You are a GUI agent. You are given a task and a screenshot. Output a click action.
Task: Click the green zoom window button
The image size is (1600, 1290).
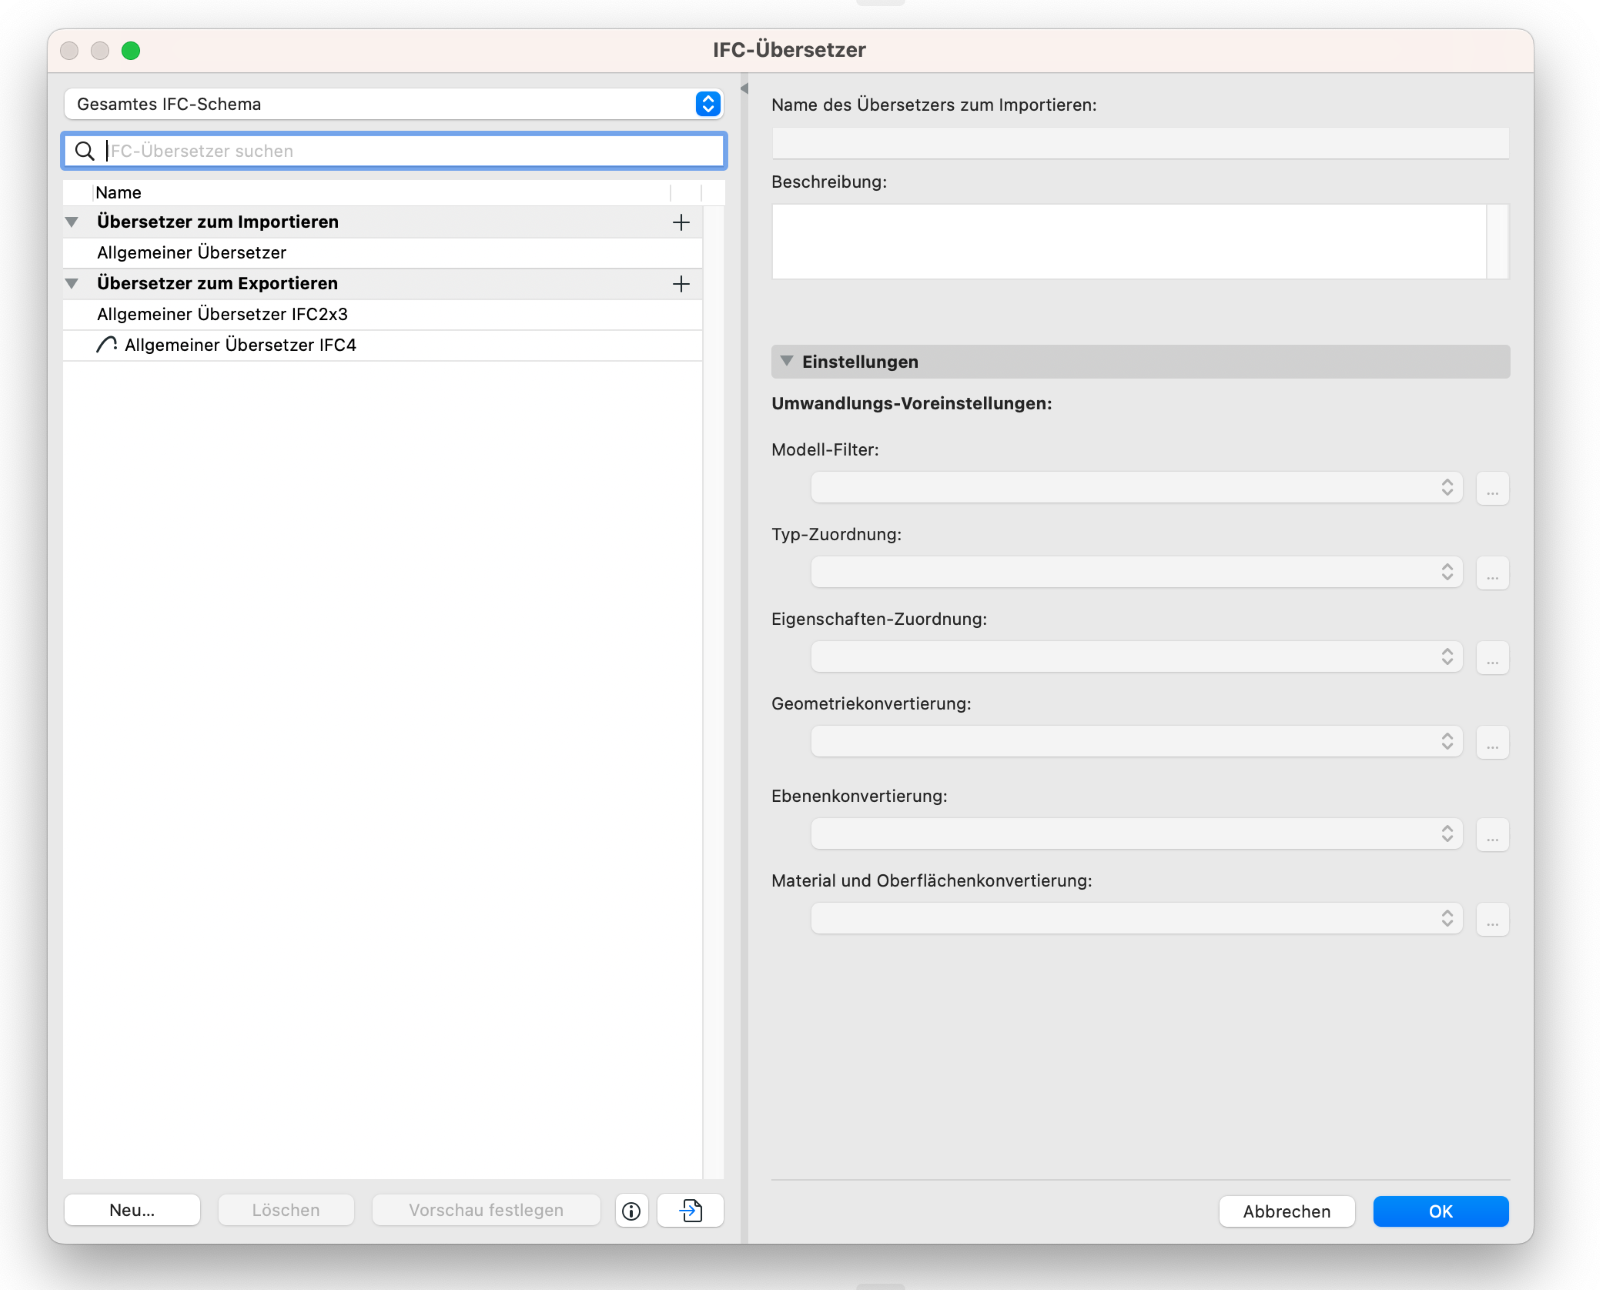coord(131,51)
